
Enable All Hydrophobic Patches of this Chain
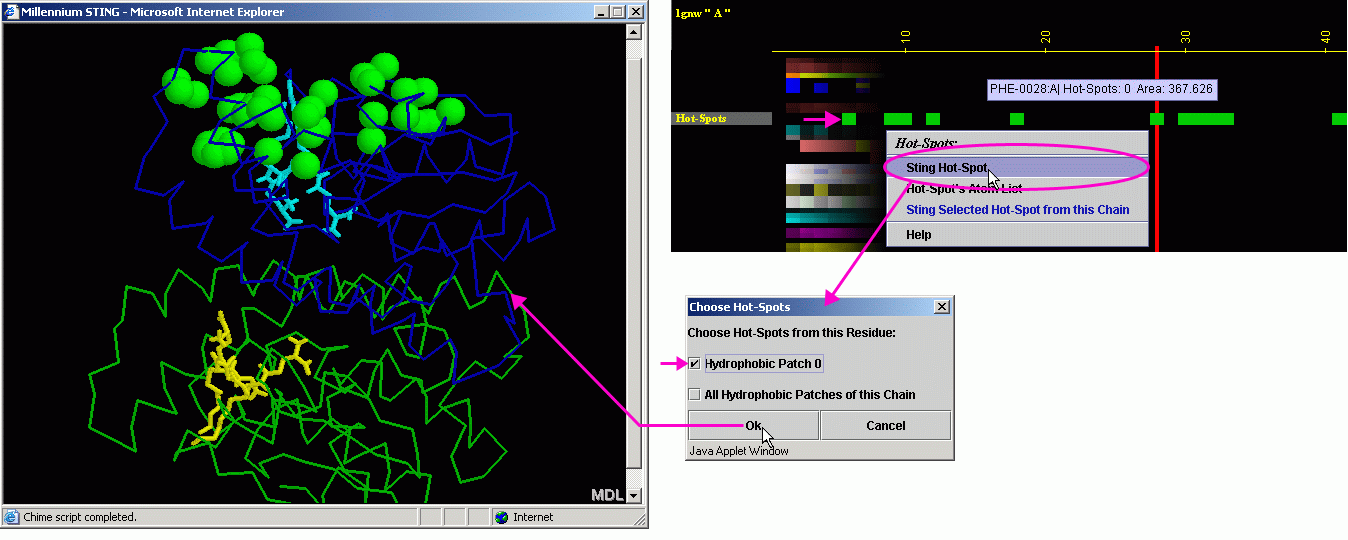pos(695,395)
